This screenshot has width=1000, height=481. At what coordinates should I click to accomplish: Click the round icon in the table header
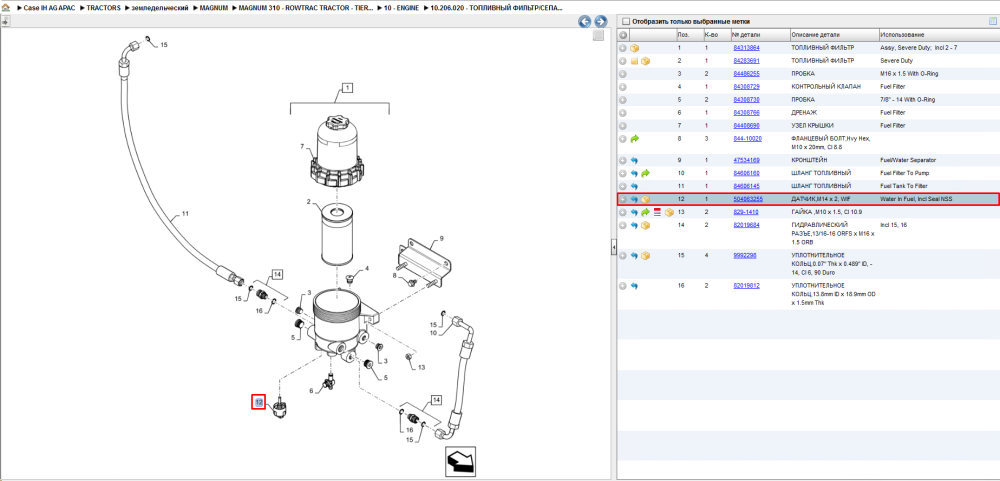[623, 35]
